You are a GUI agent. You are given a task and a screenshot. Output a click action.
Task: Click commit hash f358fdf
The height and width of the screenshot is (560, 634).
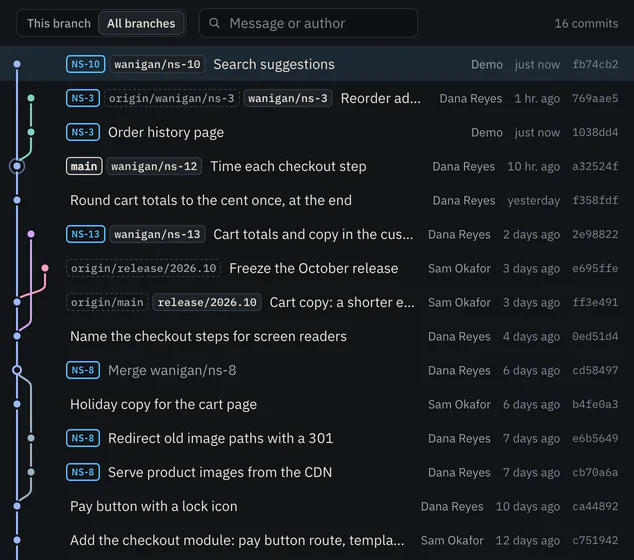point(595,200)
